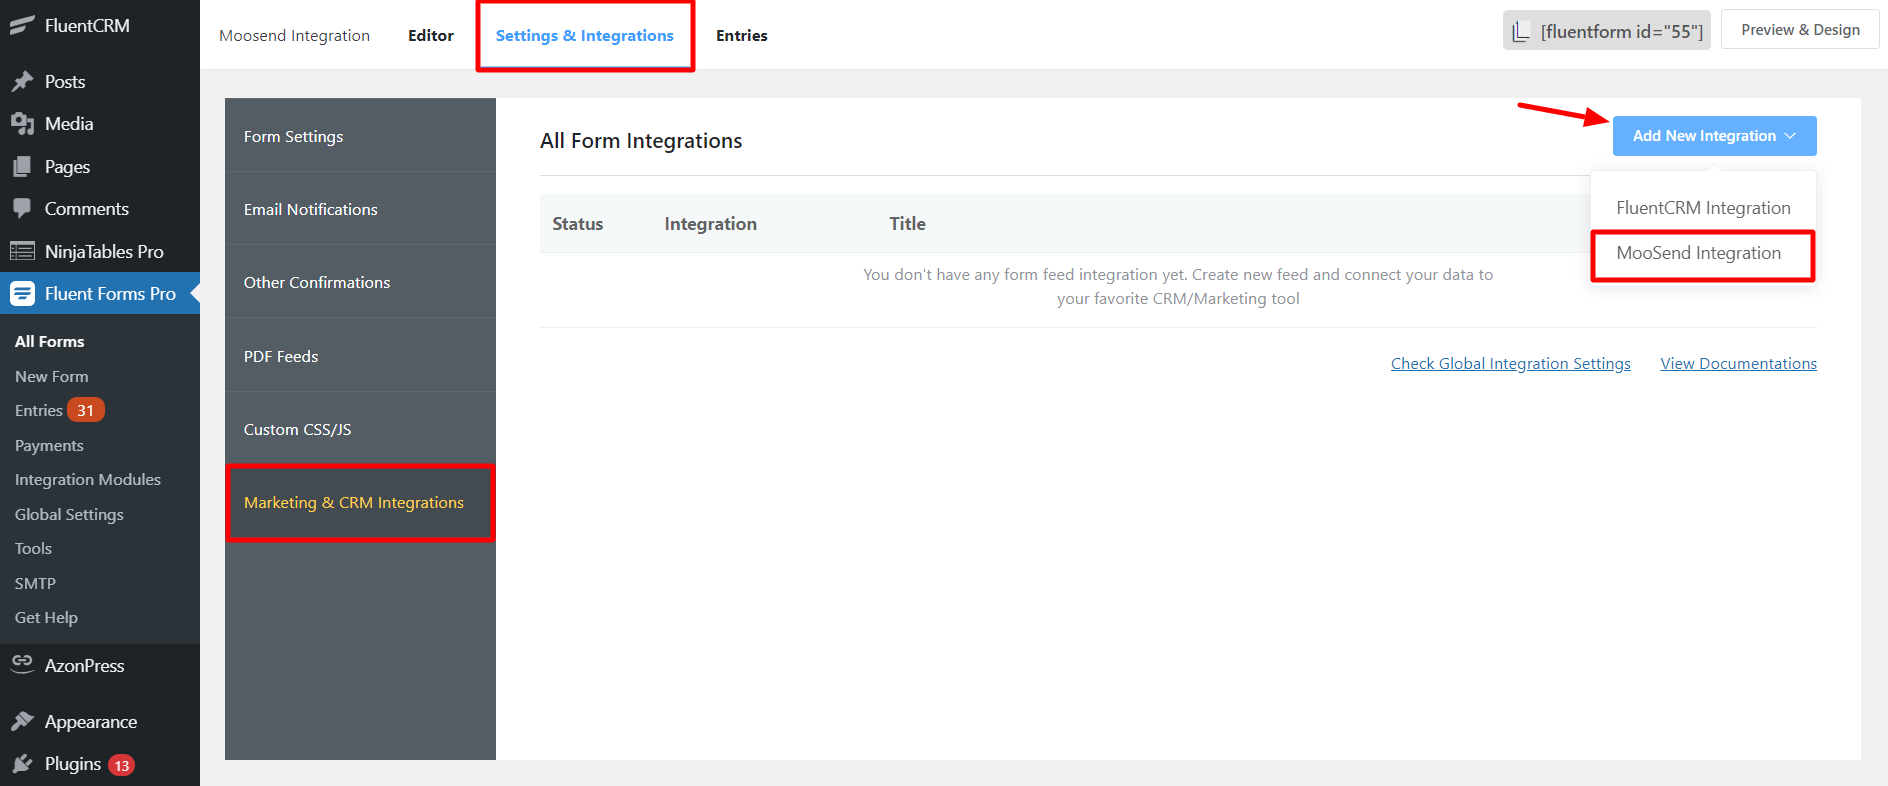Expand the Add New Integration chevron
The width and height of the screenshot is (1888, 786).
point(1790,136)
